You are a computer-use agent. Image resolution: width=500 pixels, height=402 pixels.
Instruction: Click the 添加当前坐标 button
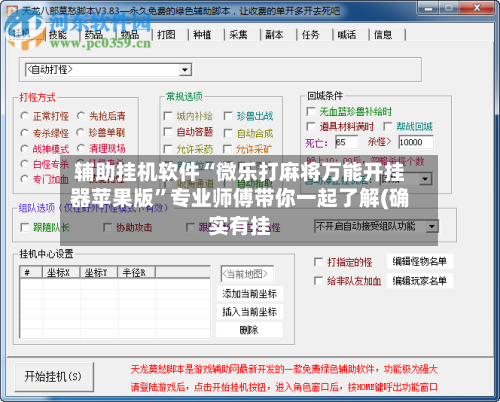point(249,294)
